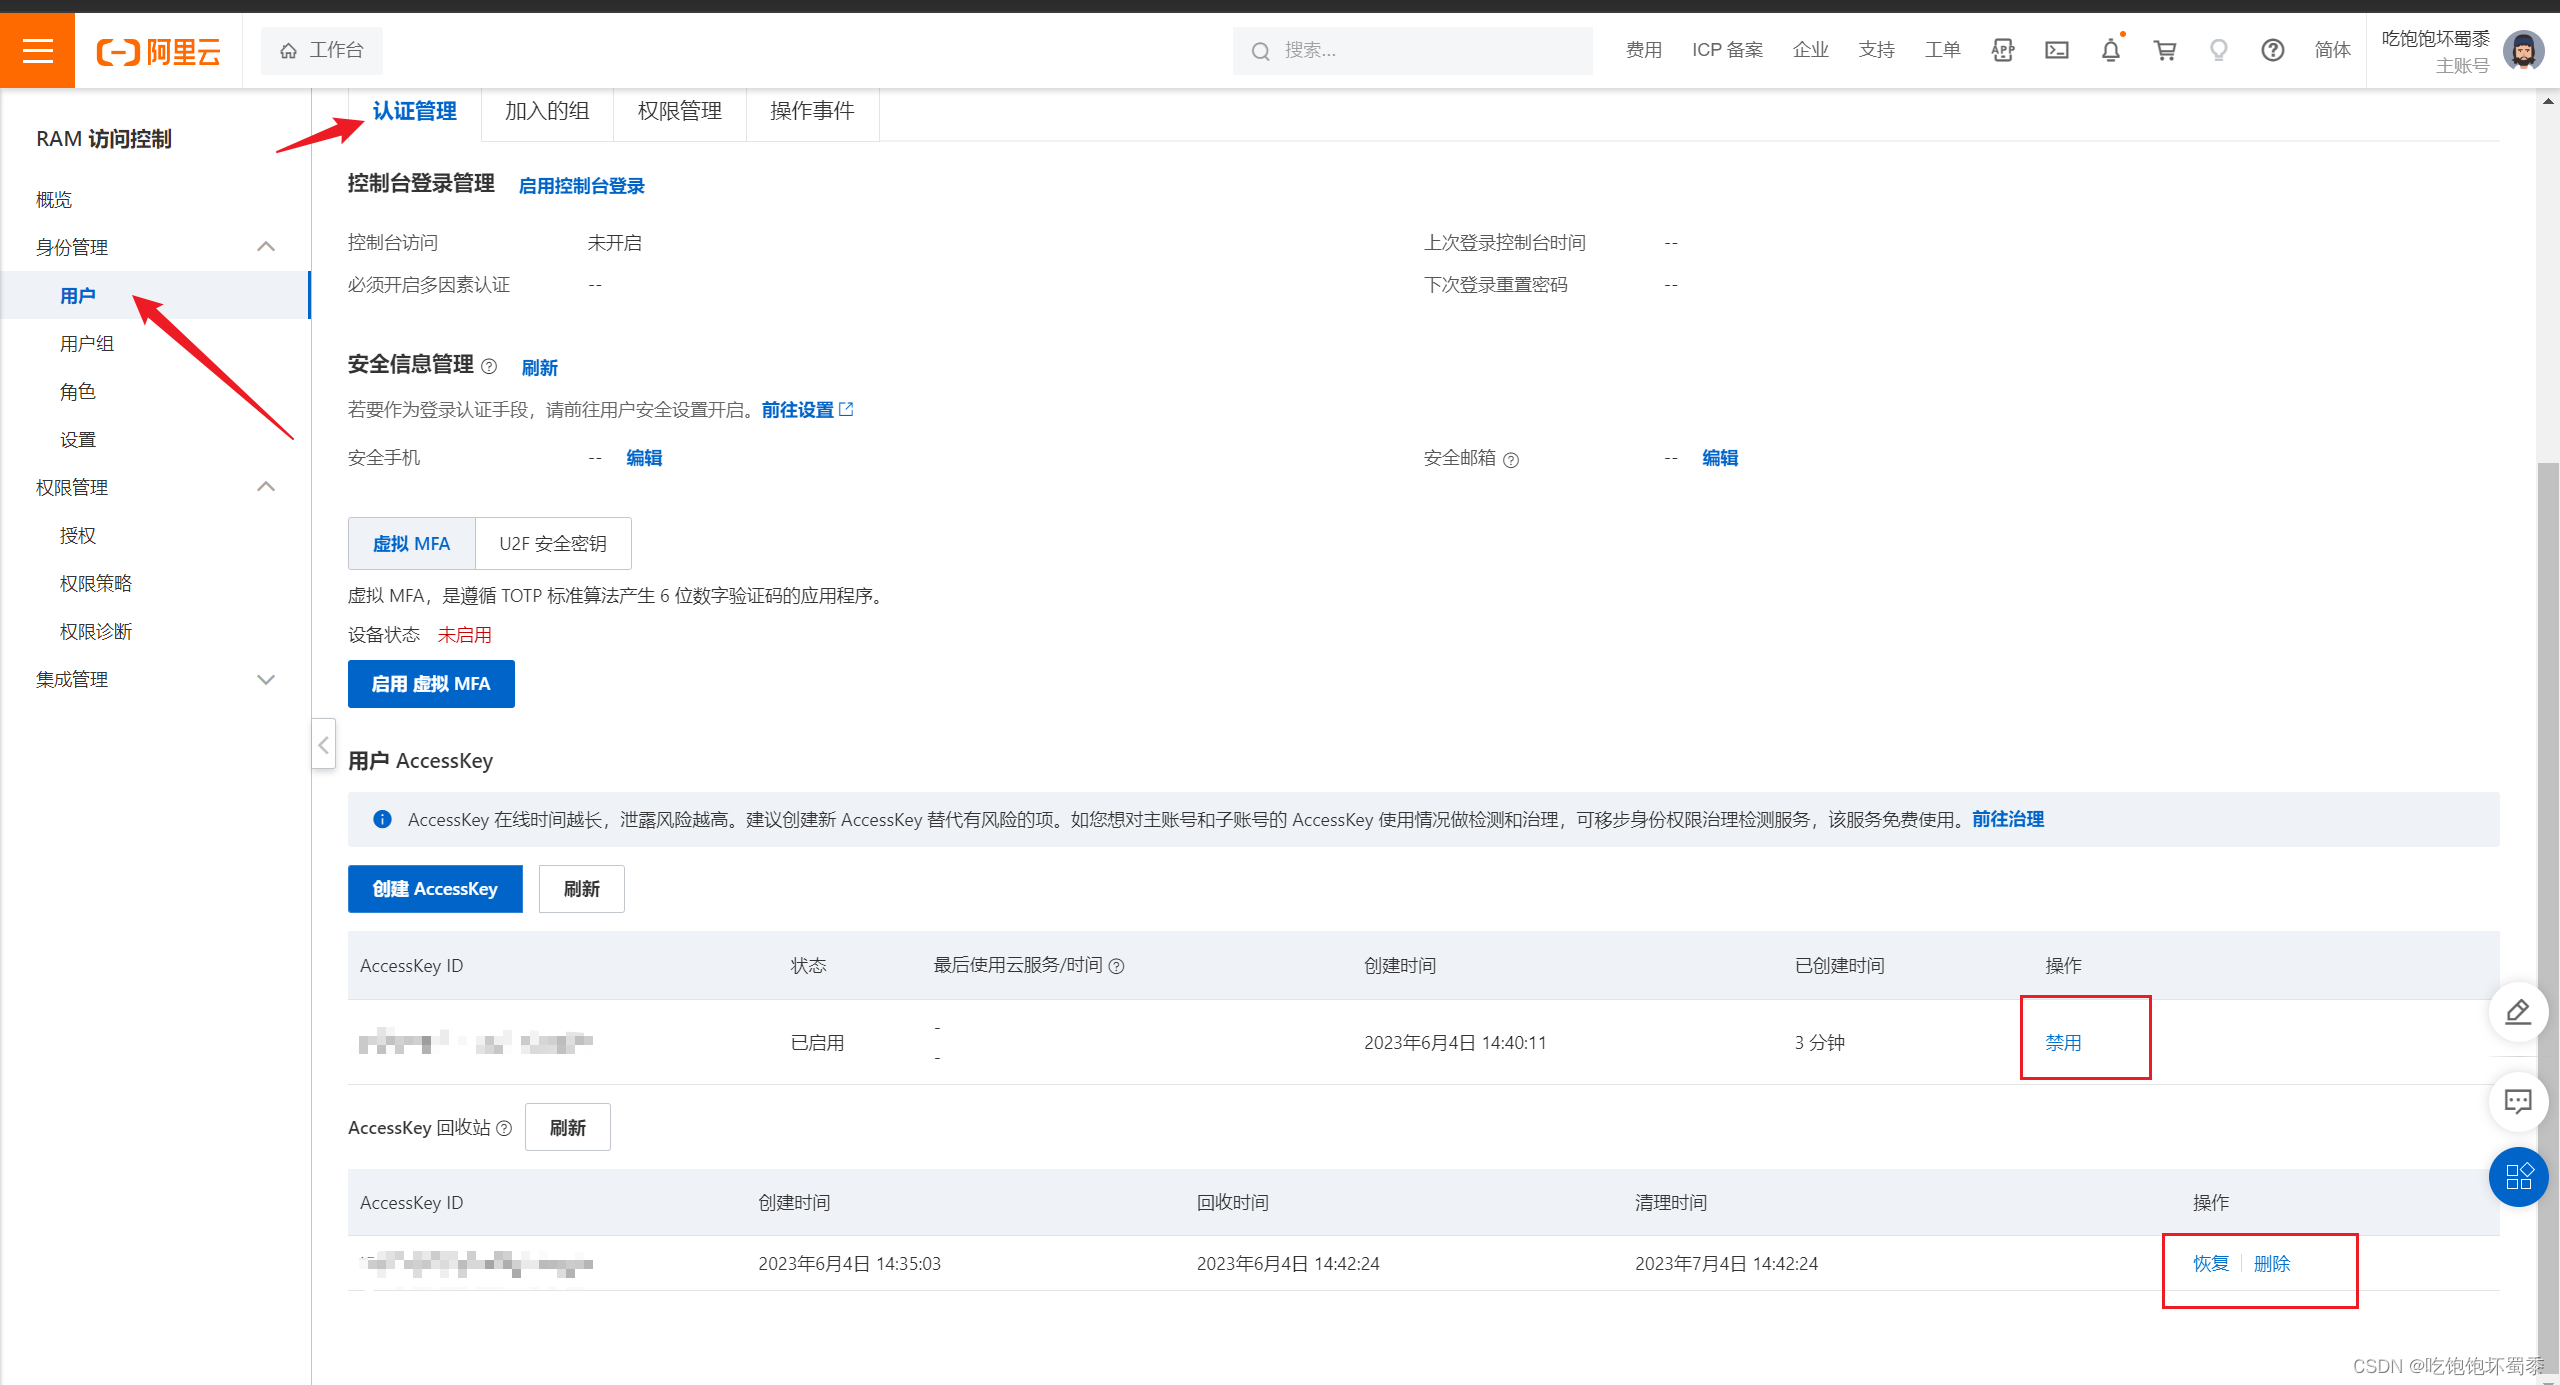The width and height of the screenshot is (2560, 1385).
Task: Open the feedback comment bubble icon
Action: [x=2519, y=1102]
